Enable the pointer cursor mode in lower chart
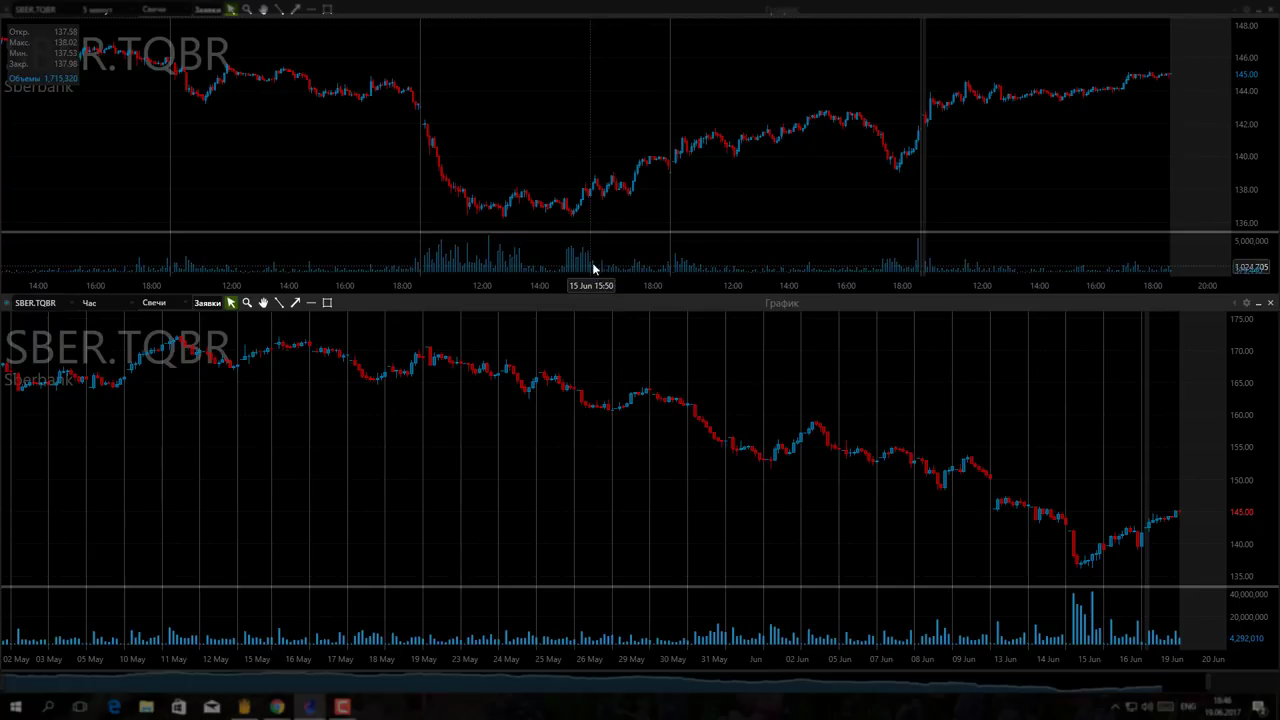Image resolution: width=1280 pixels, height=720 pixels. click(231, 303)
